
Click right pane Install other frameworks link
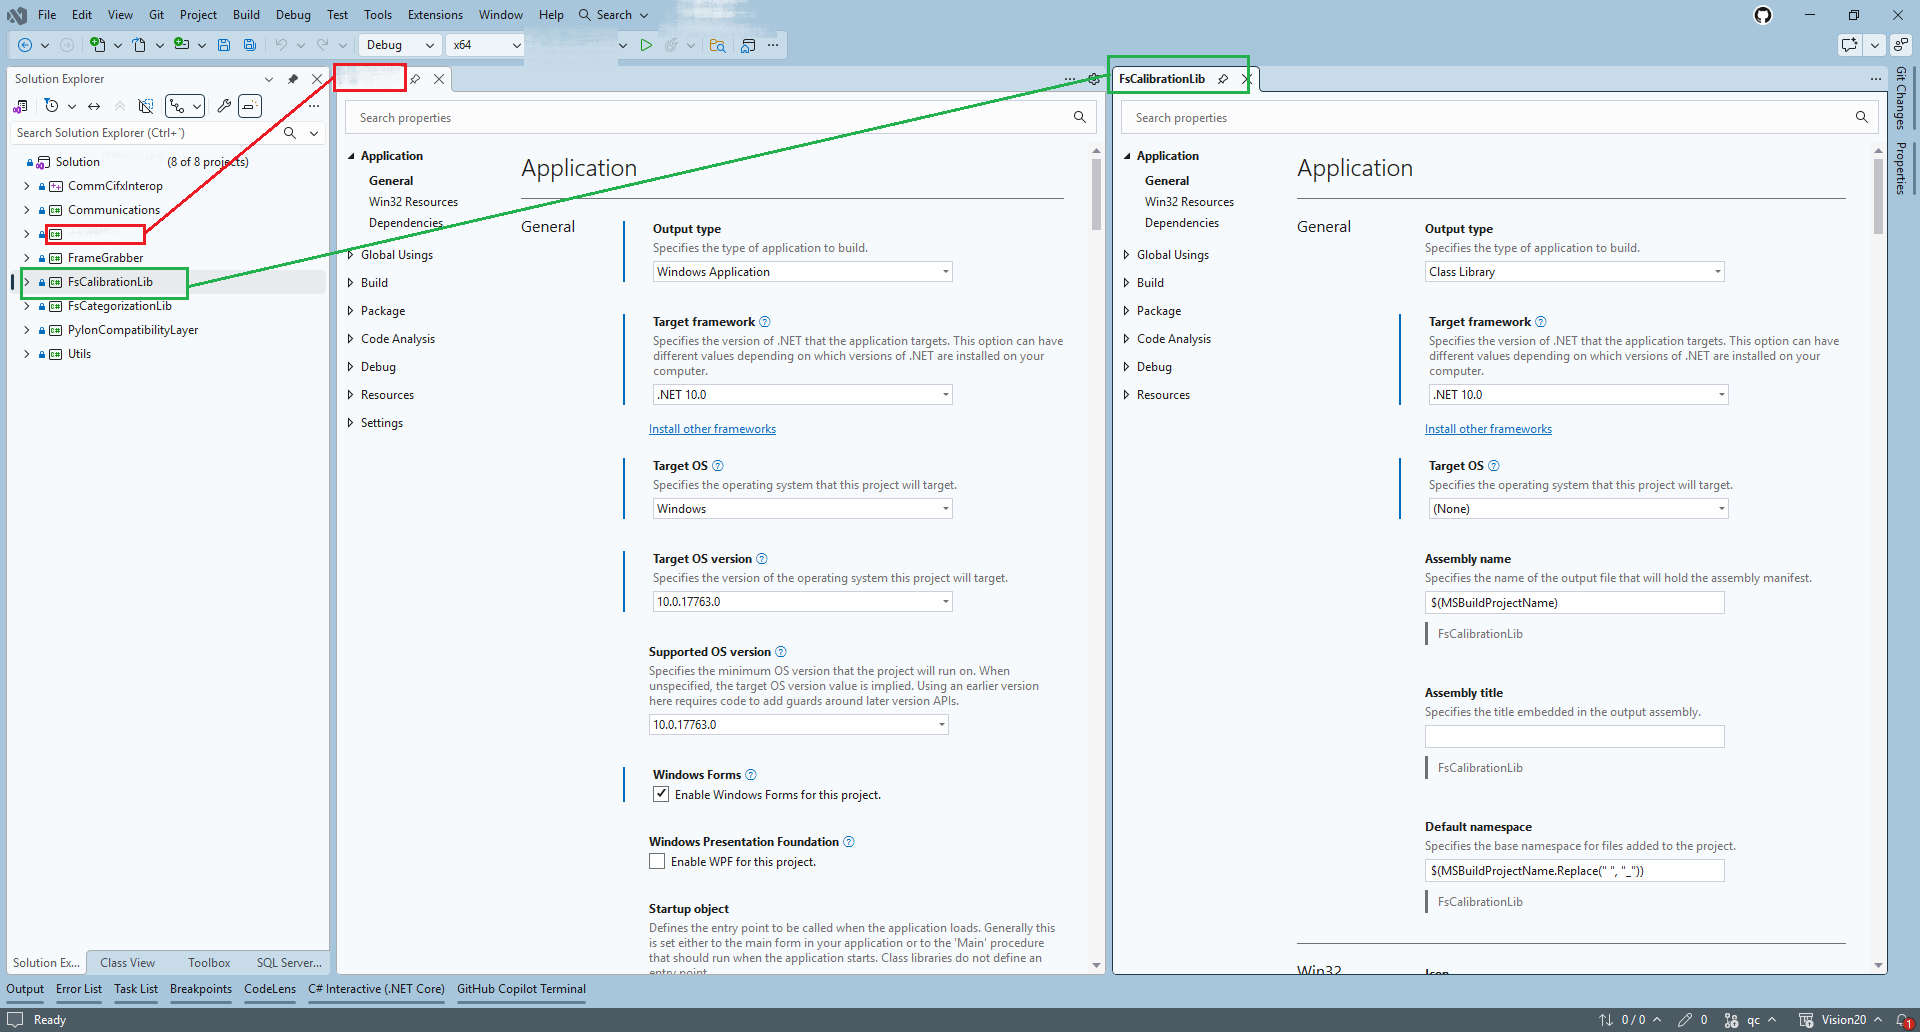tap(1488, 429)
